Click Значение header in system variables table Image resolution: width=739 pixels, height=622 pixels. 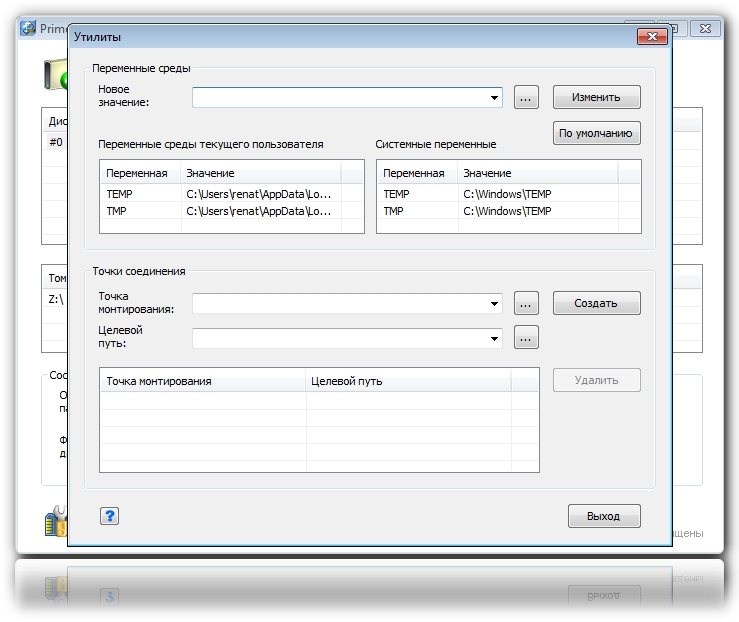point(537,173)
